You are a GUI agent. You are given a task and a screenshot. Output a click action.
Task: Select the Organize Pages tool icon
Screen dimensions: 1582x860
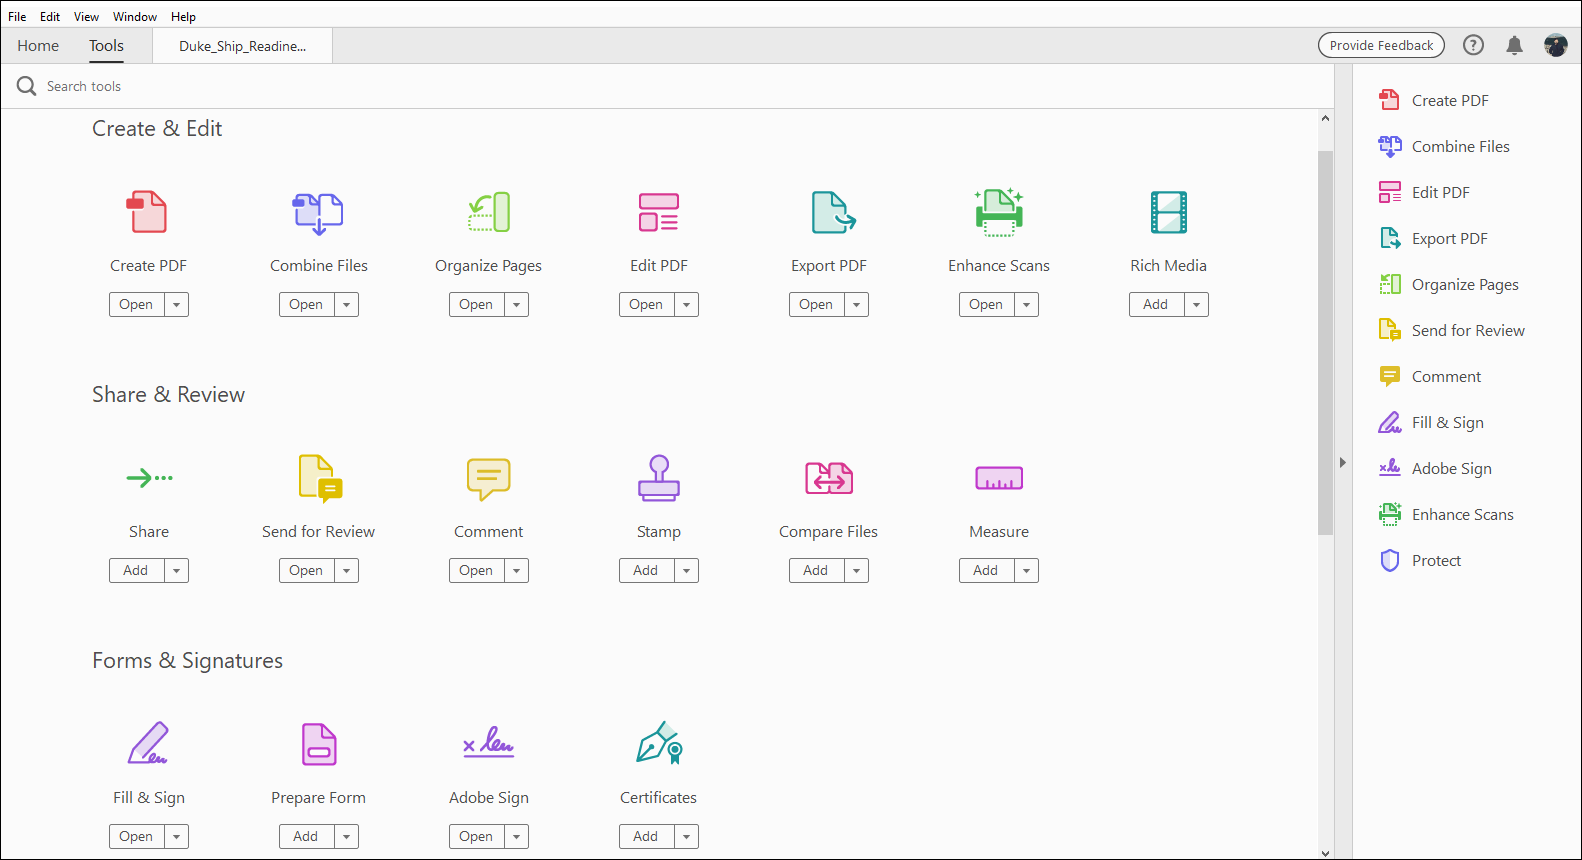point(489,212)
